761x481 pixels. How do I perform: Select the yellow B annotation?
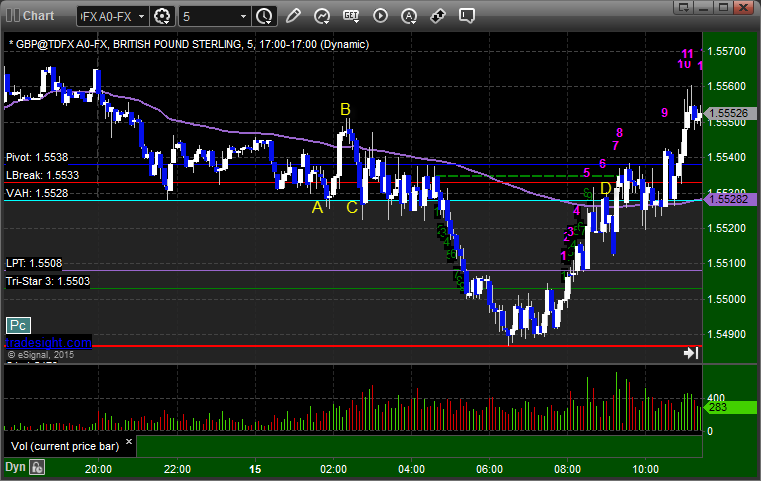pos(345,109)
